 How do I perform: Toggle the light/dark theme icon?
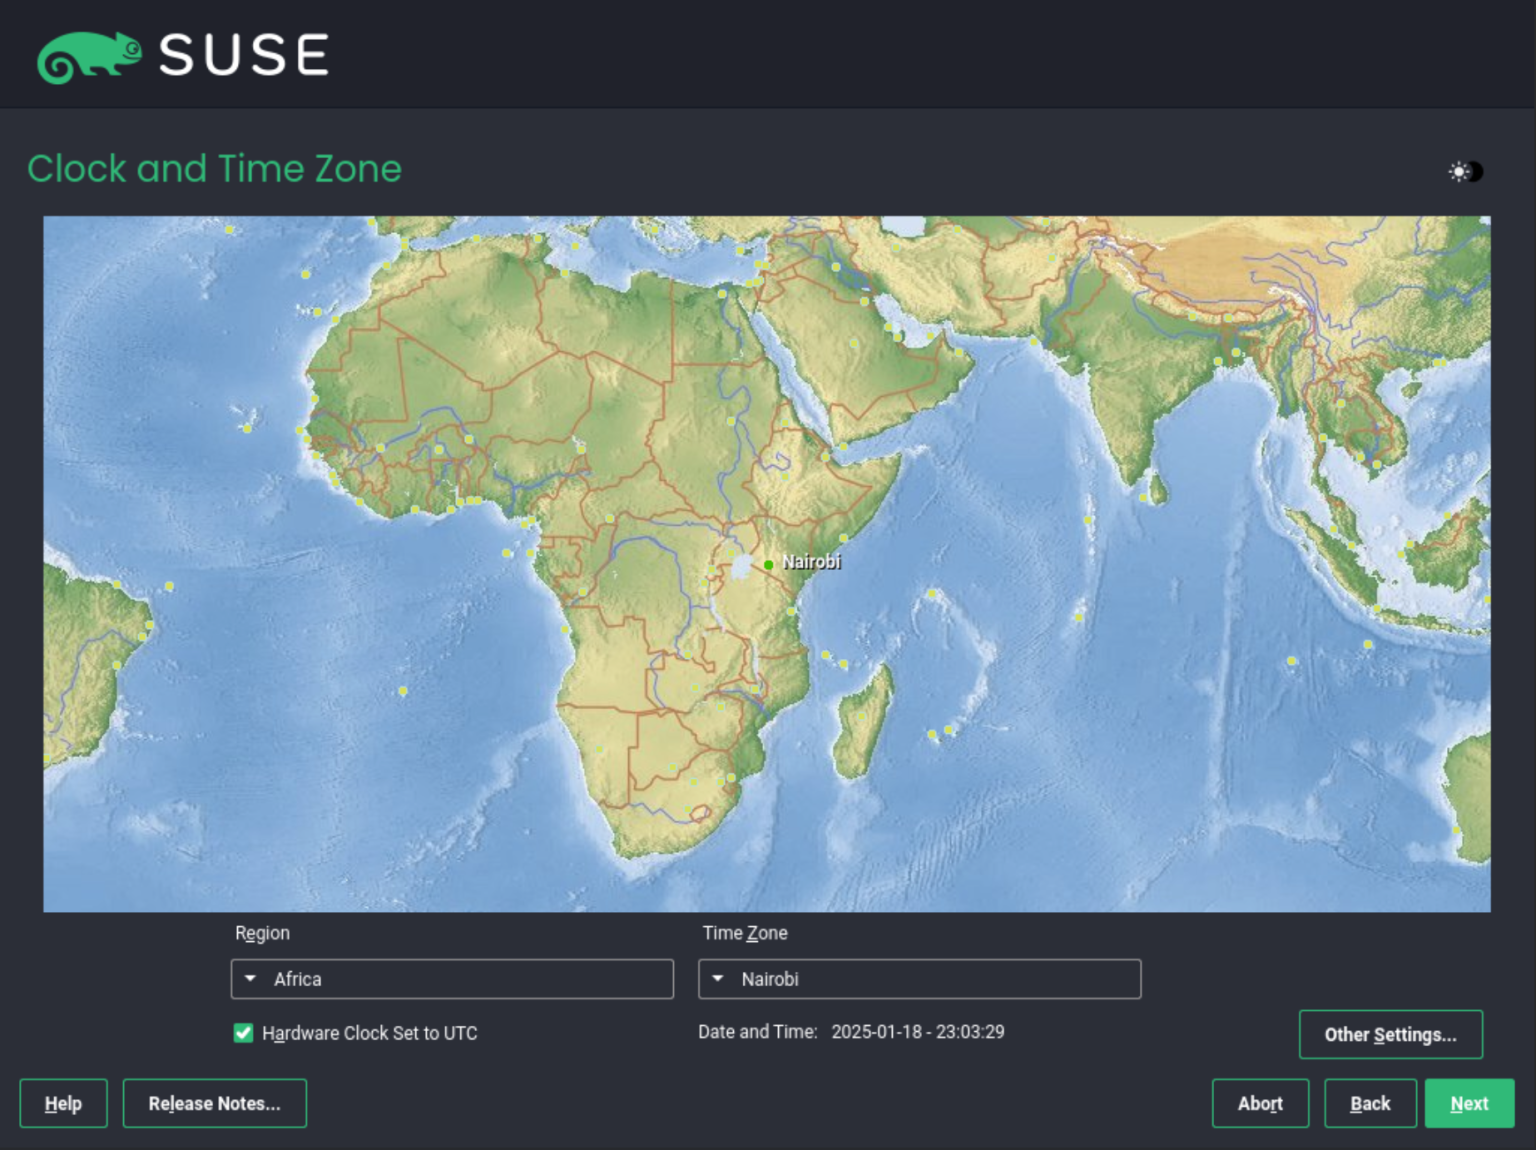[1464, 172]
